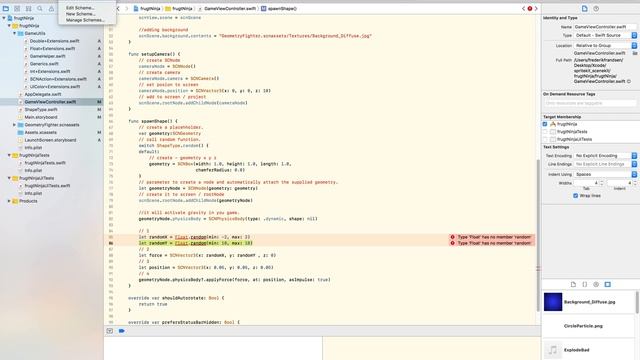640x360 pixels.
Task: Enable frugtNinjaUITests target membership checkbox
Action: click(x=545, y=139)
